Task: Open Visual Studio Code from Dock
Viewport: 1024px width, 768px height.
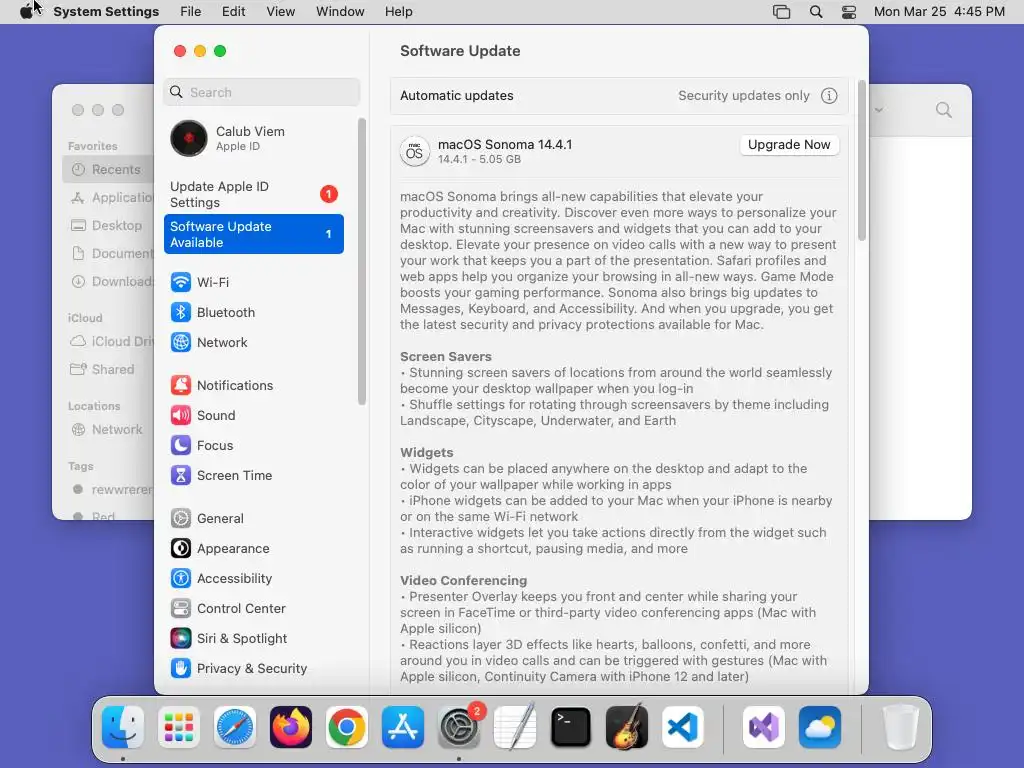Action: pyautogui.click(x=683, y=727)
